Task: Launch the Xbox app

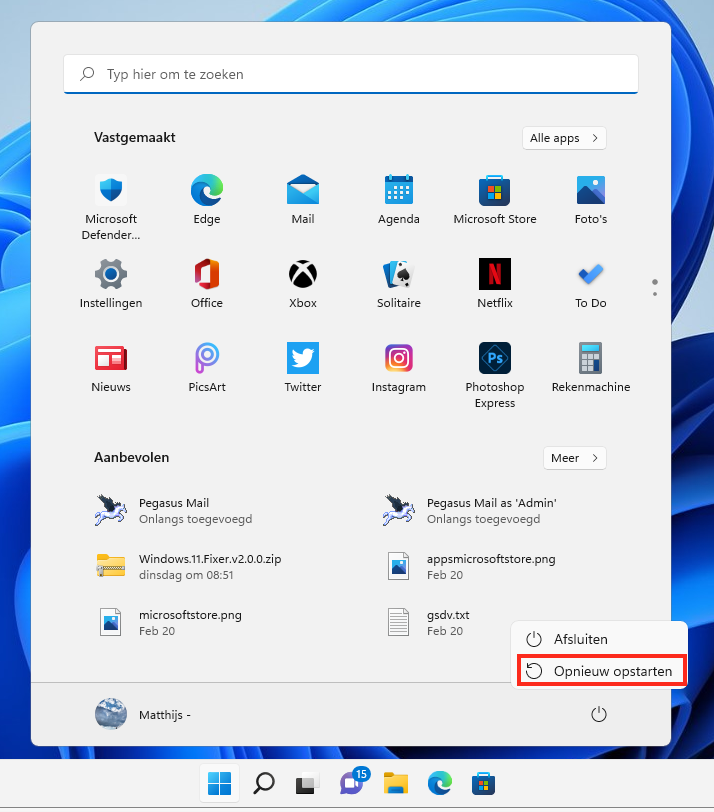Action: pyautogui.click(x=303, y=282)
